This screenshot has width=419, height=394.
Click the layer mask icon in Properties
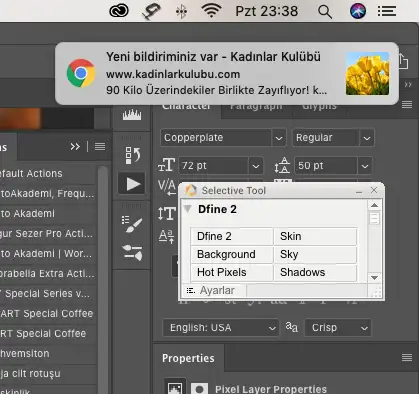click(199, 389)
